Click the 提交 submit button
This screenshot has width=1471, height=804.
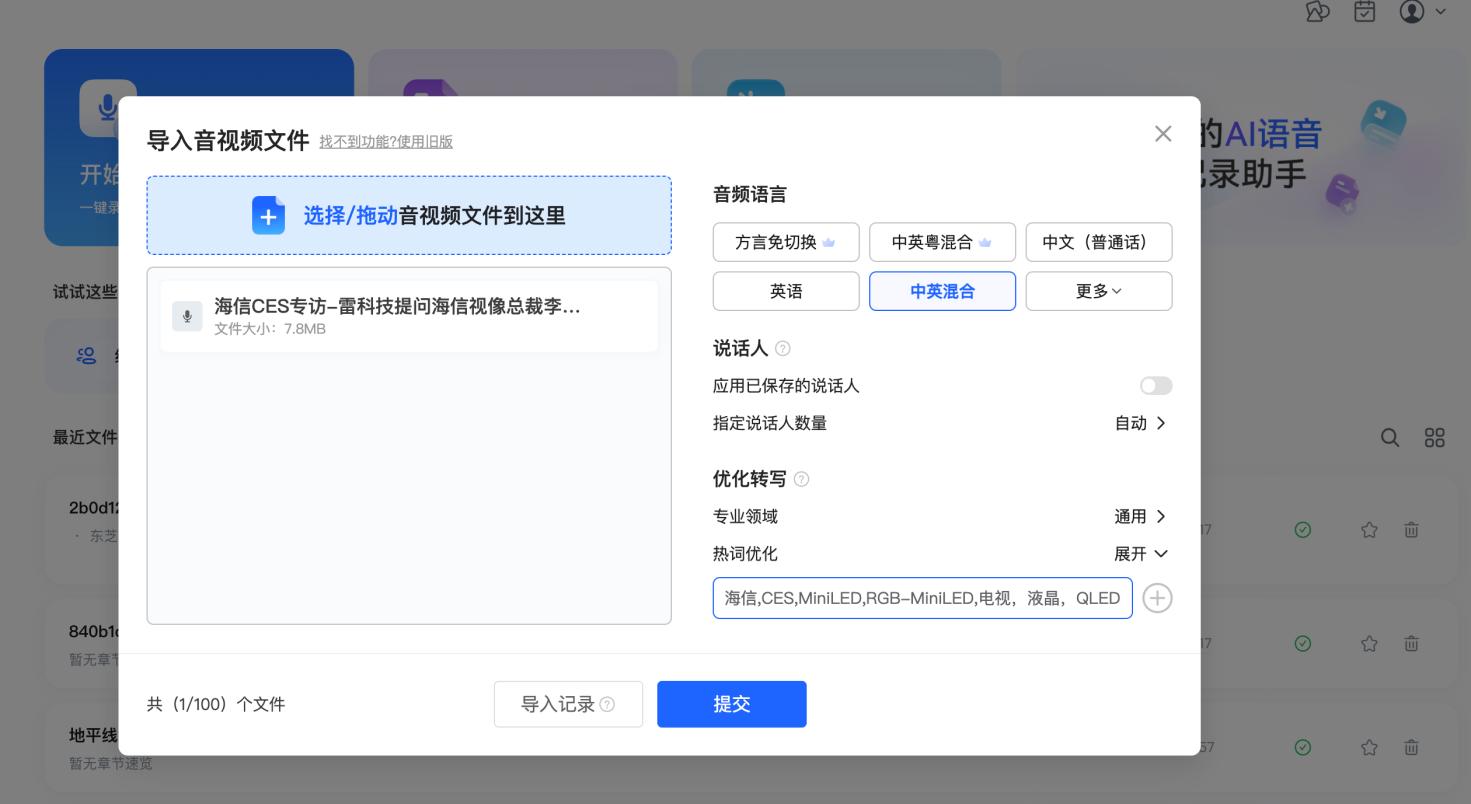click(x=731, y=704)
